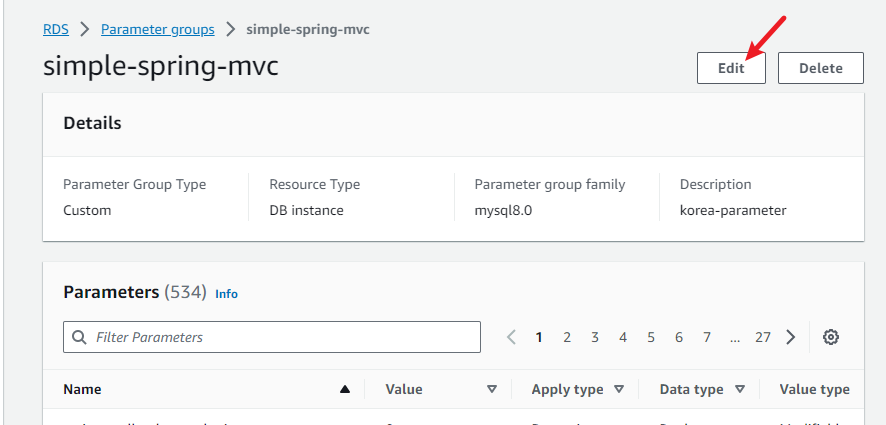Open Parameters Info link
This screenshot has height=425, width=886.
pyautogui.click(x=227, y=294)
